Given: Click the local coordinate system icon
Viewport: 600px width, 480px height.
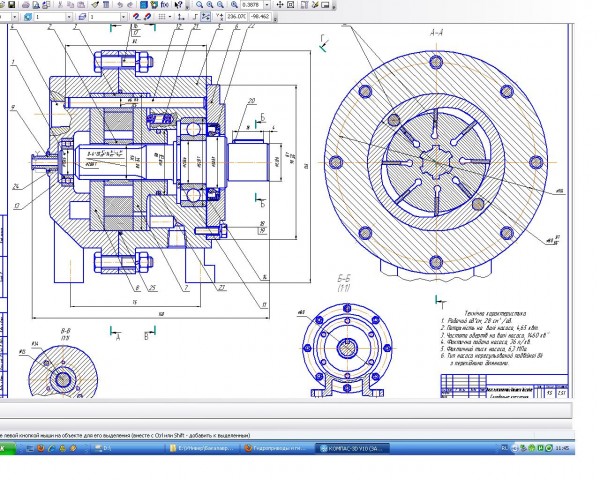Looking at the screenshot, I should click(182, 17).
